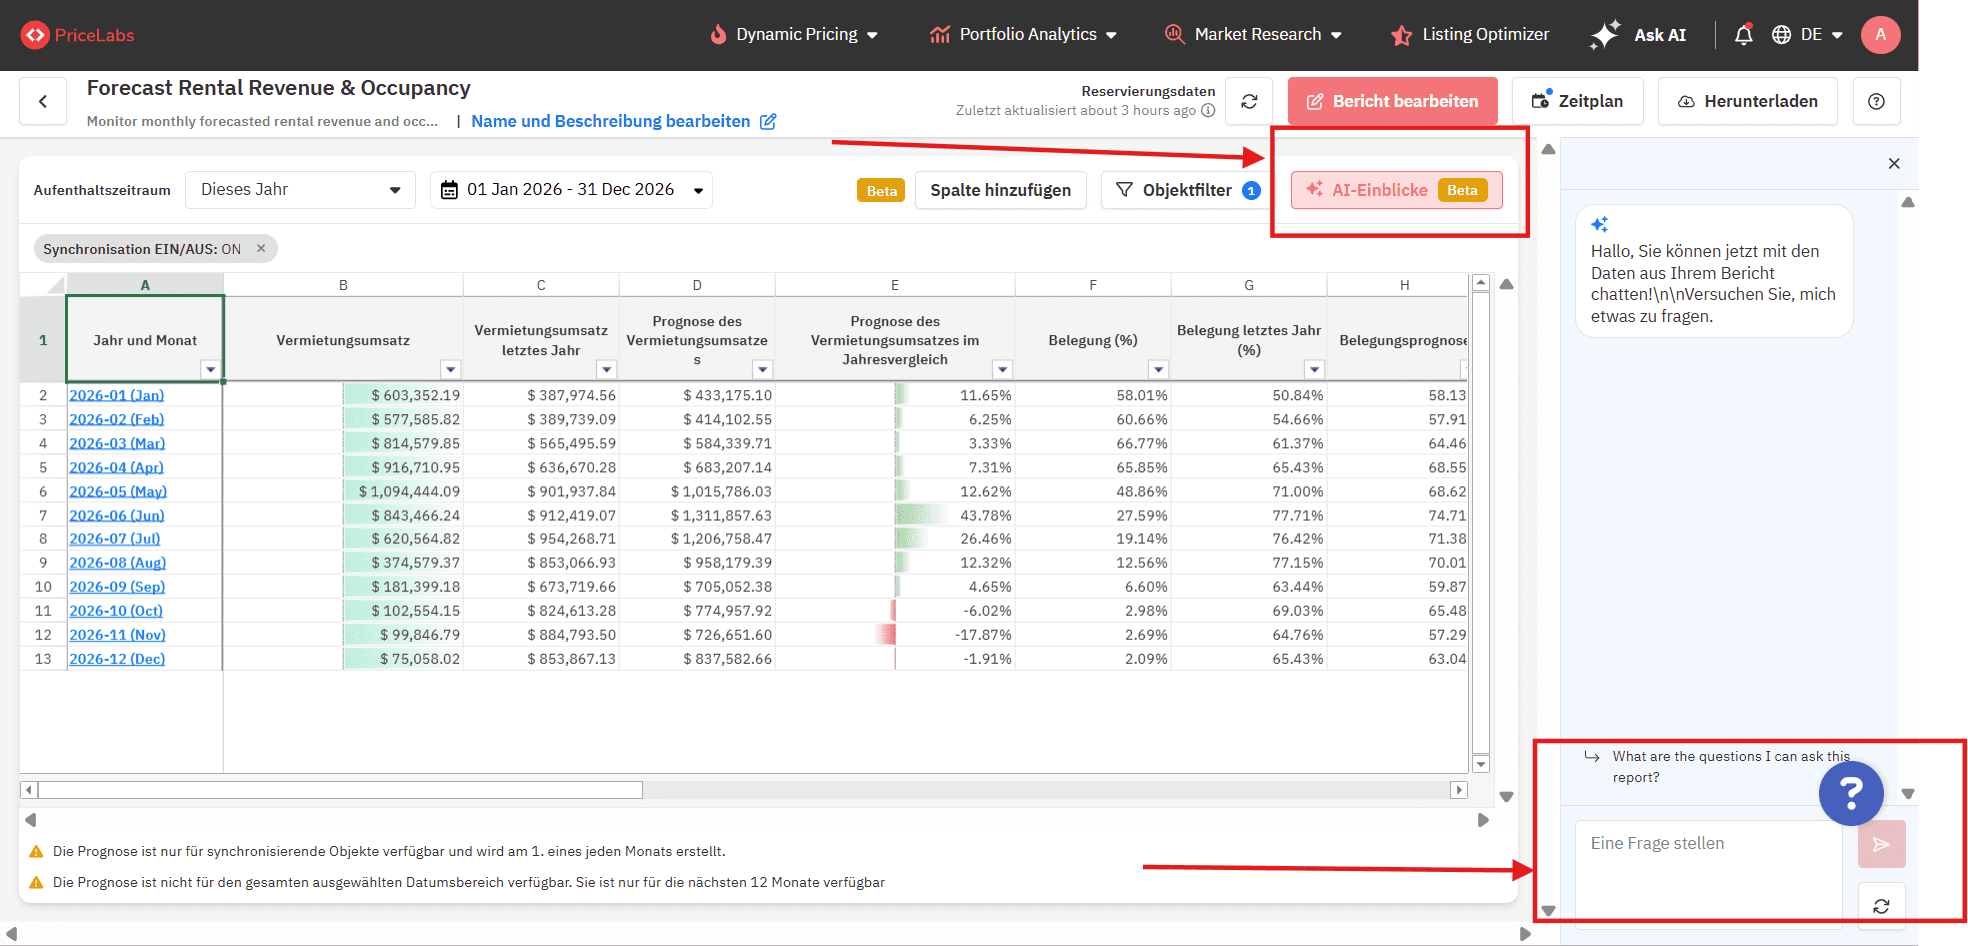Open the Dynamic Pricing menu
Screen dimensions: 1968x946
coord(795,35)
